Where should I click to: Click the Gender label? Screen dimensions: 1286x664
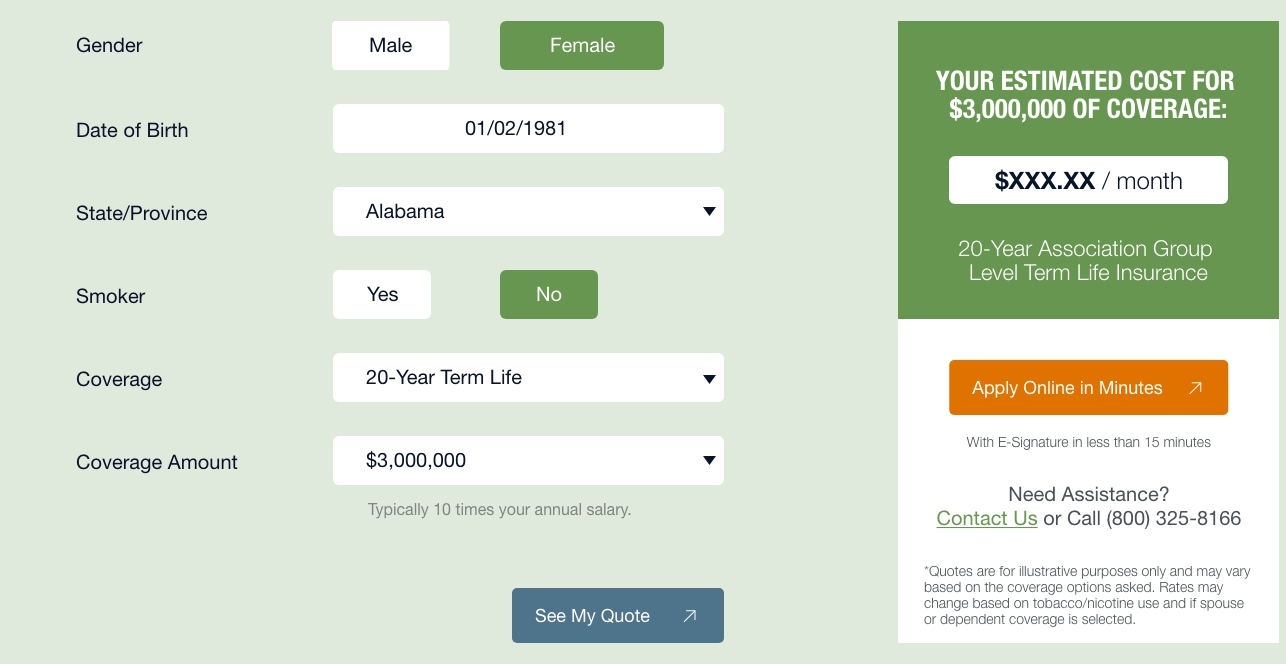(x=109, y=46)
